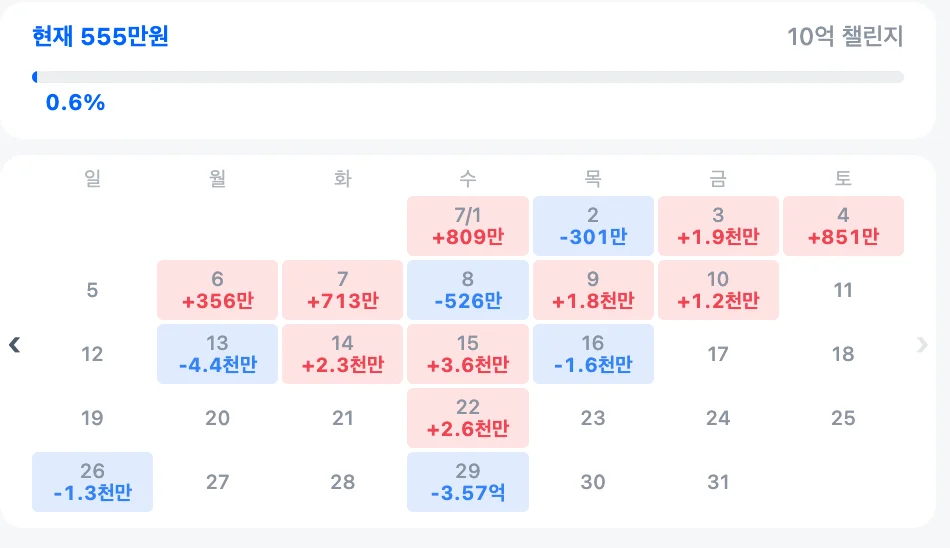950x548 pixels.
Task: Open the 7/1 cell showing +809만
Action: (x=468, y=226)
